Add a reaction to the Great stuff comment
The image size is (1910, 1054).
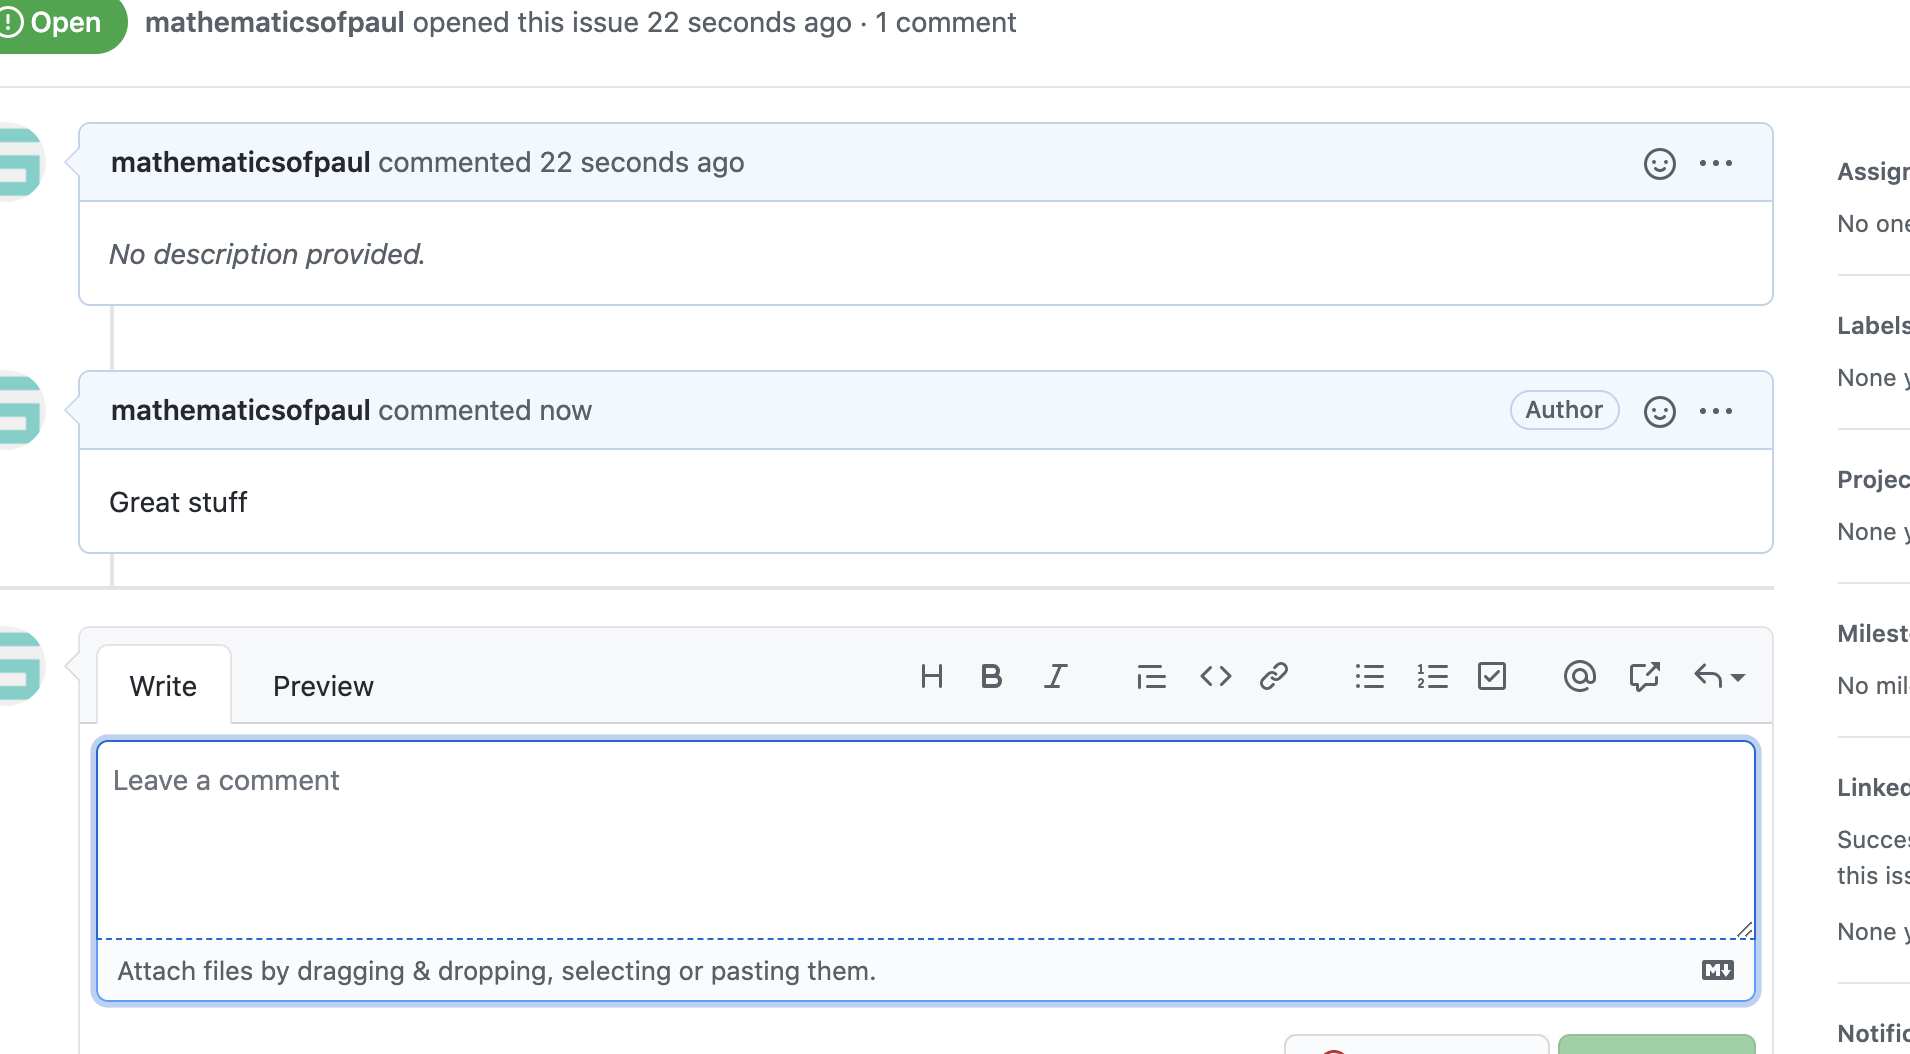pyautogui.click(x=1659, y=410)
